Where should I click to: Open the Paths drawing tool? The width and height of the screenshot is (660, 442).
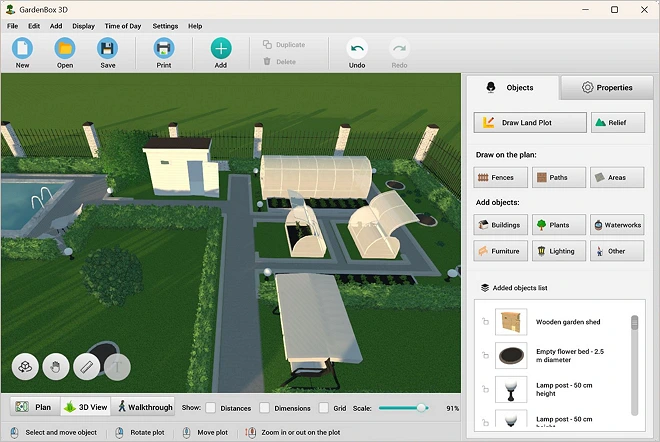click(x=559, y=177)
